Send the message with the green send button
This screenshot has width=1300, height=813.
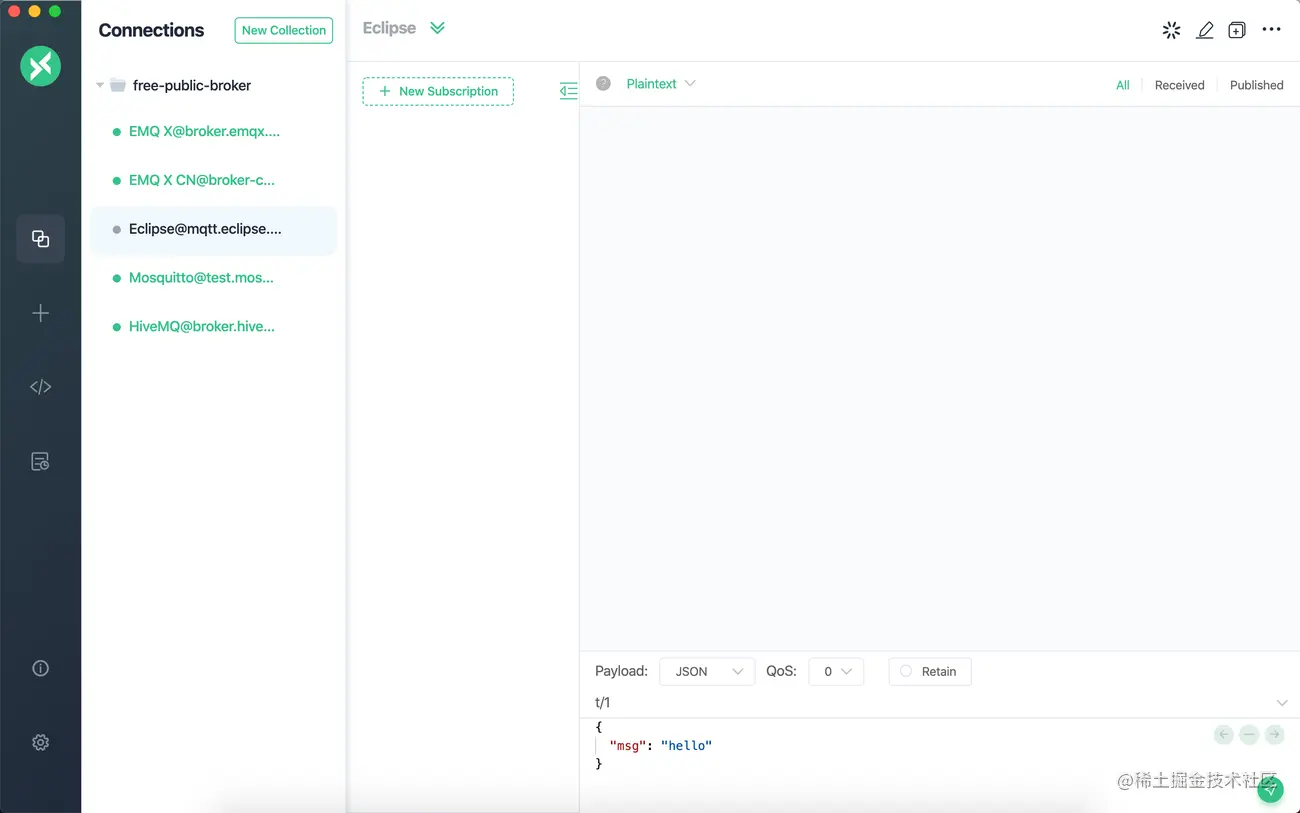pyautogui.click(x=1270, y=790)
